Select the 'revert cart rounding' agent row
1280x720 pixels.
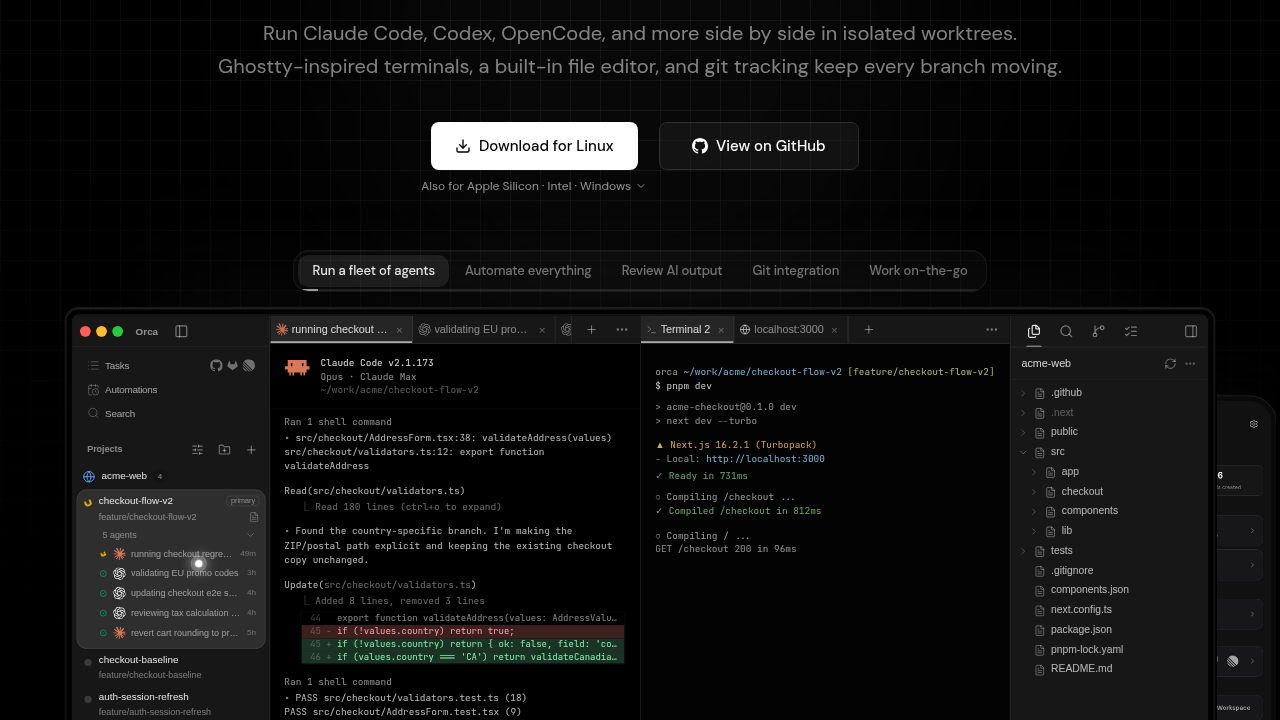[x=178, y=633]
